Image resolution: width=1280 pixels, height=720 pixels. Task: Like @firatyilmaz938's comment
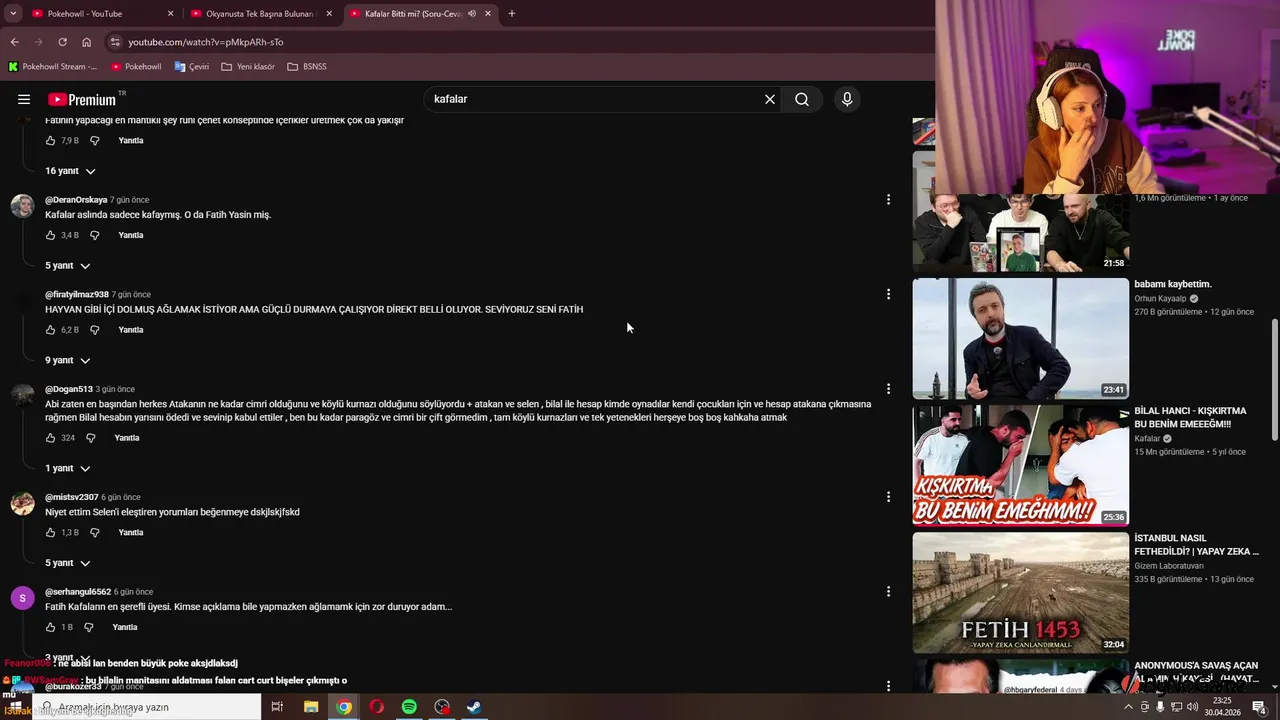[51, 330]
